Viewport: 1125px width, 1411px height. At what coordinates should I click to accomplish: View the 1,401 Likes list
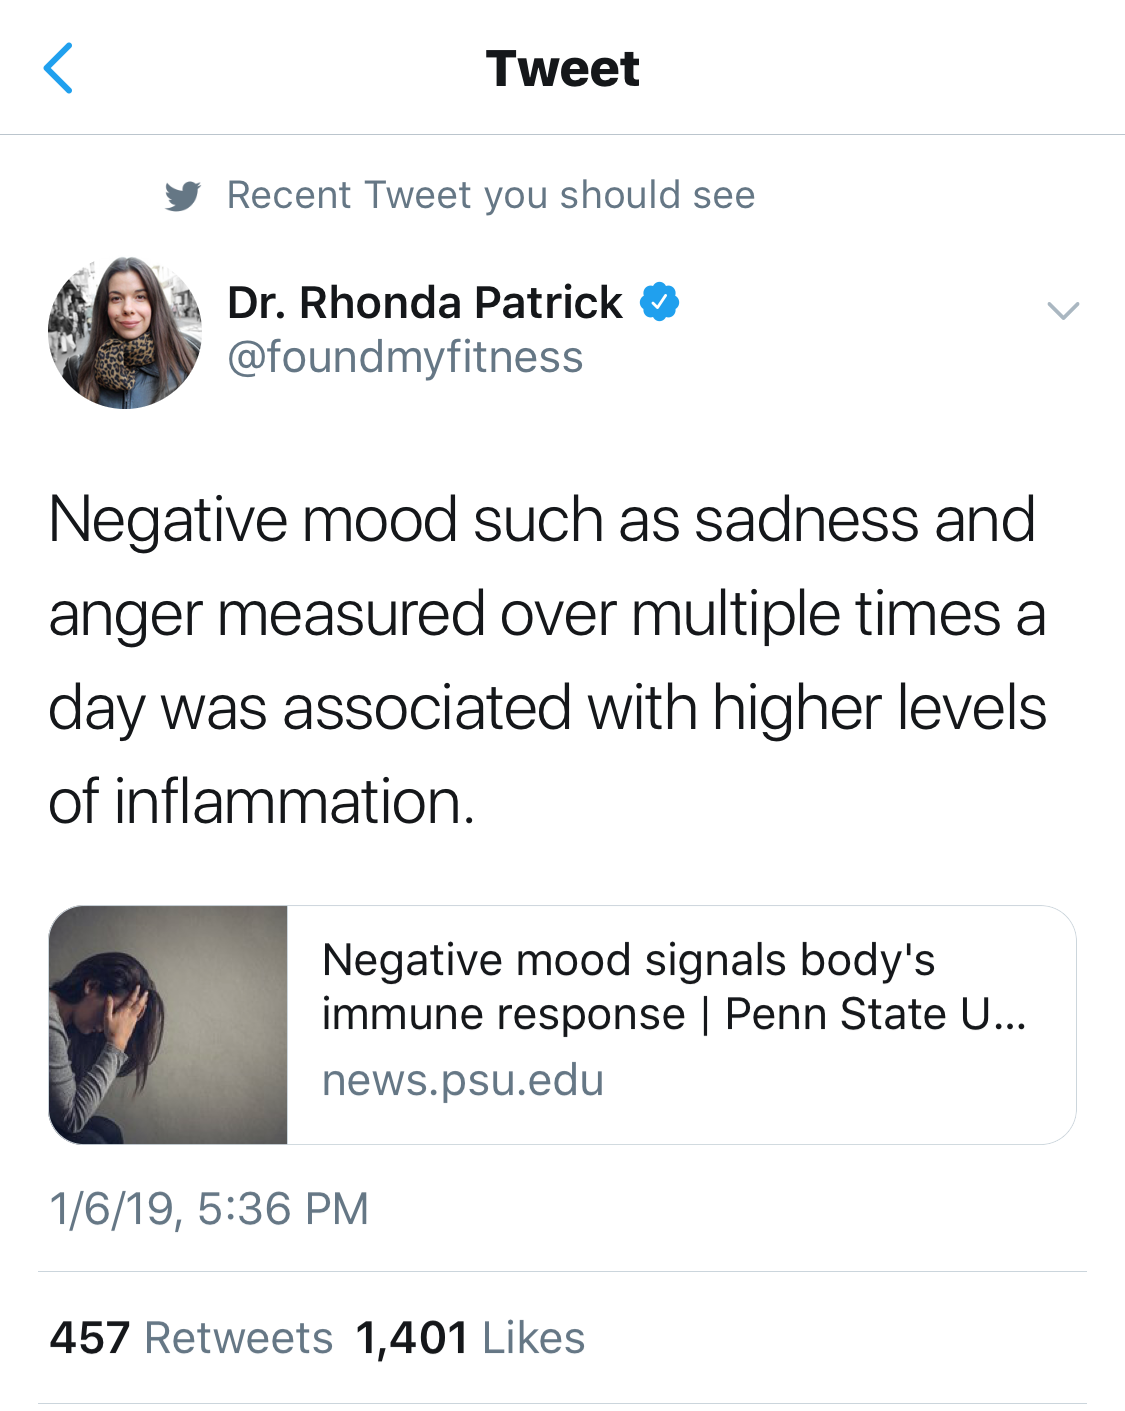[470, 1338]
